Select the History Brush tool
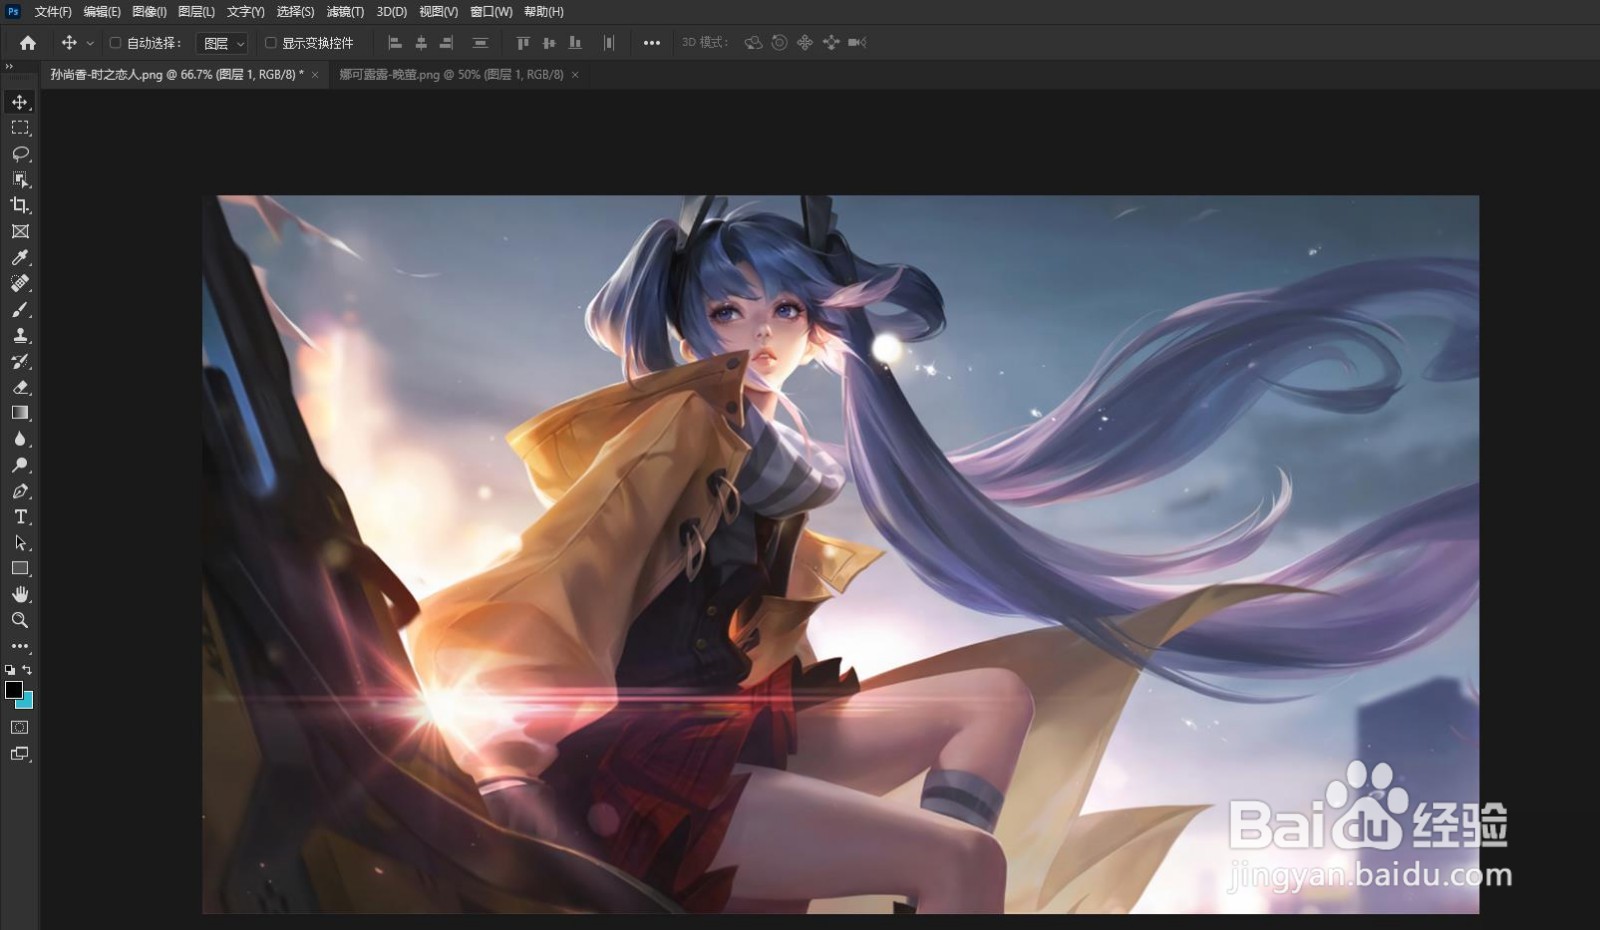 [x=20, y=361]
